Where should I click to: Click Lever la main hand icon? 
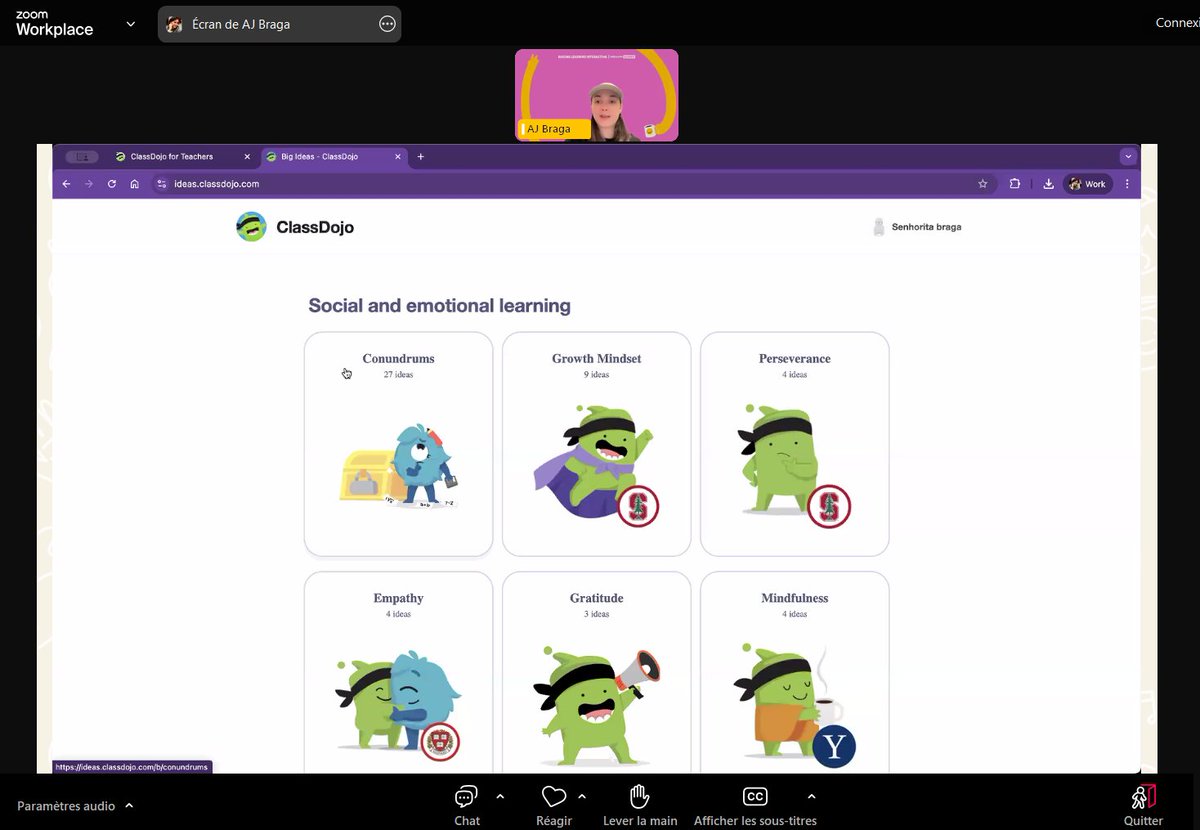(x=640, y=797)
